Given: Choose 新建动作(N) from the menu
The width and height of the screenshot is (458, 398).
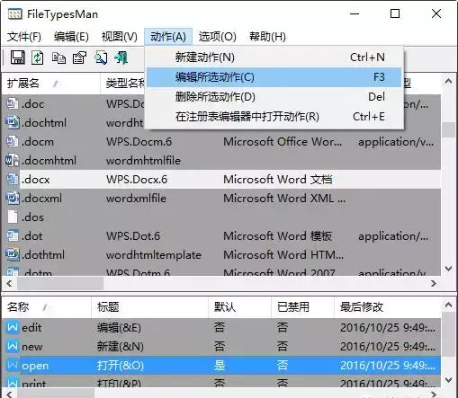Looking at the screenshot, I should [274, 57].
